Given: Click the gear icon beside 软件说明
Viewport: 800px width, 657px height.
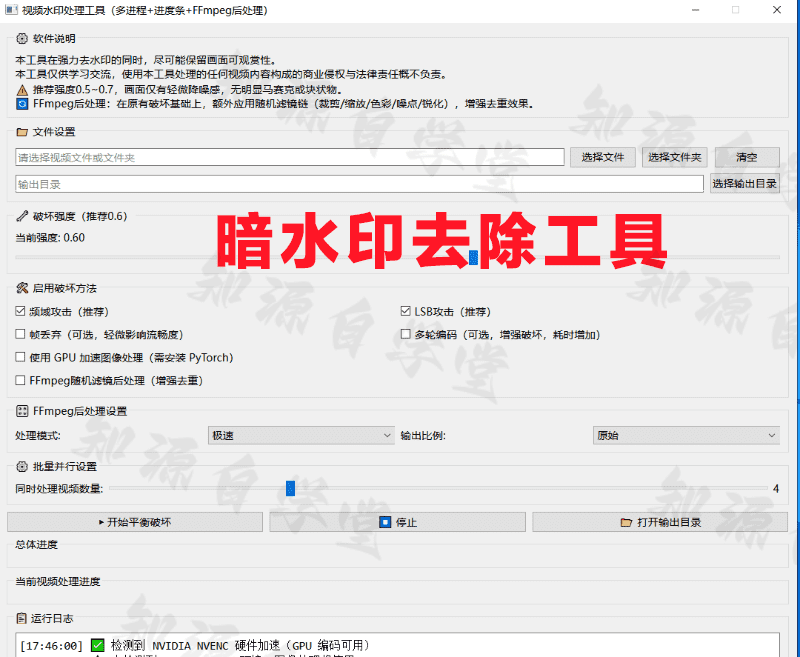Looking at the screenshot, I should pyautogui.click(x=22, y=38).
